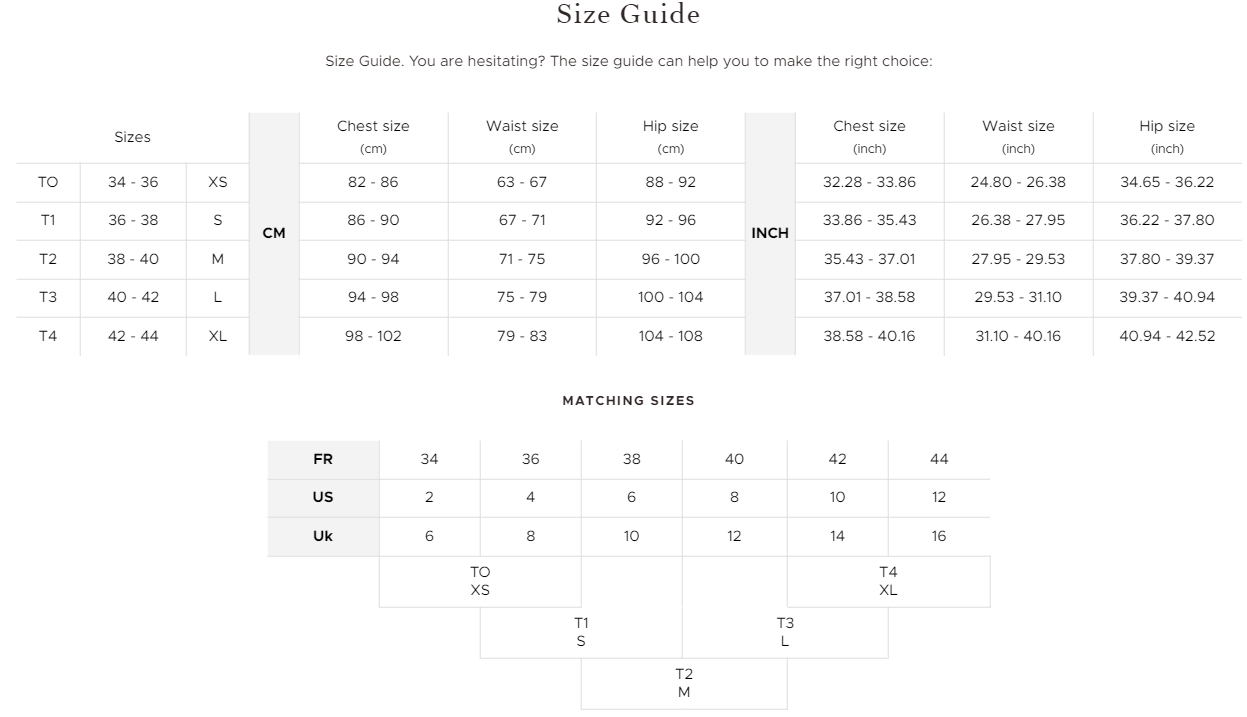The height and width of the screenshot is (717, 1247).
Task: Click the 31.10 - 40.16 waist cell
Action: [1018, 336]
